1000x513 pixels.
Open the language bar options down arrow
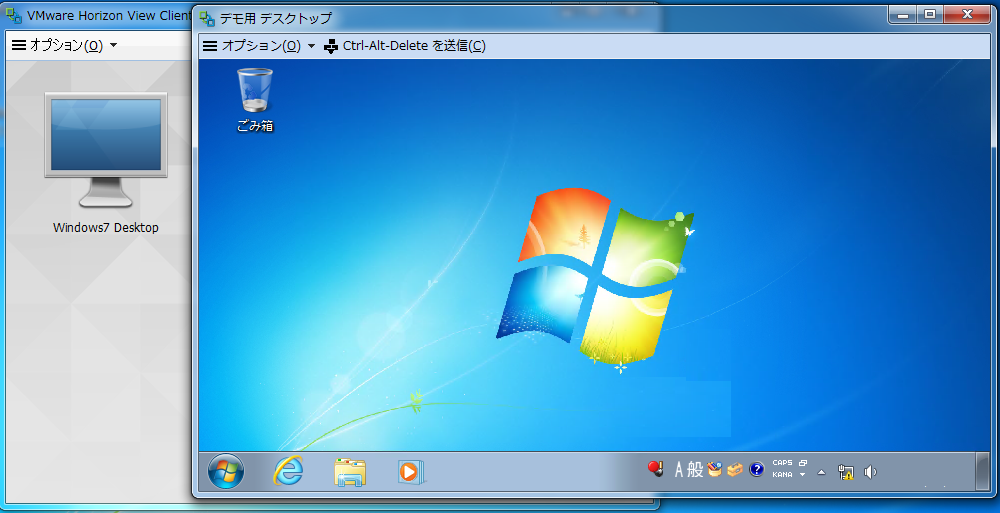click(x=803, y=475)
